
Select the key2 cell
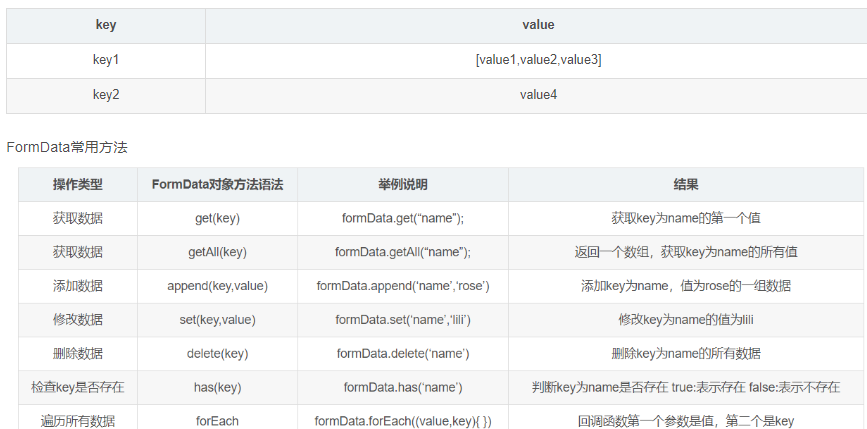point(106,96)
